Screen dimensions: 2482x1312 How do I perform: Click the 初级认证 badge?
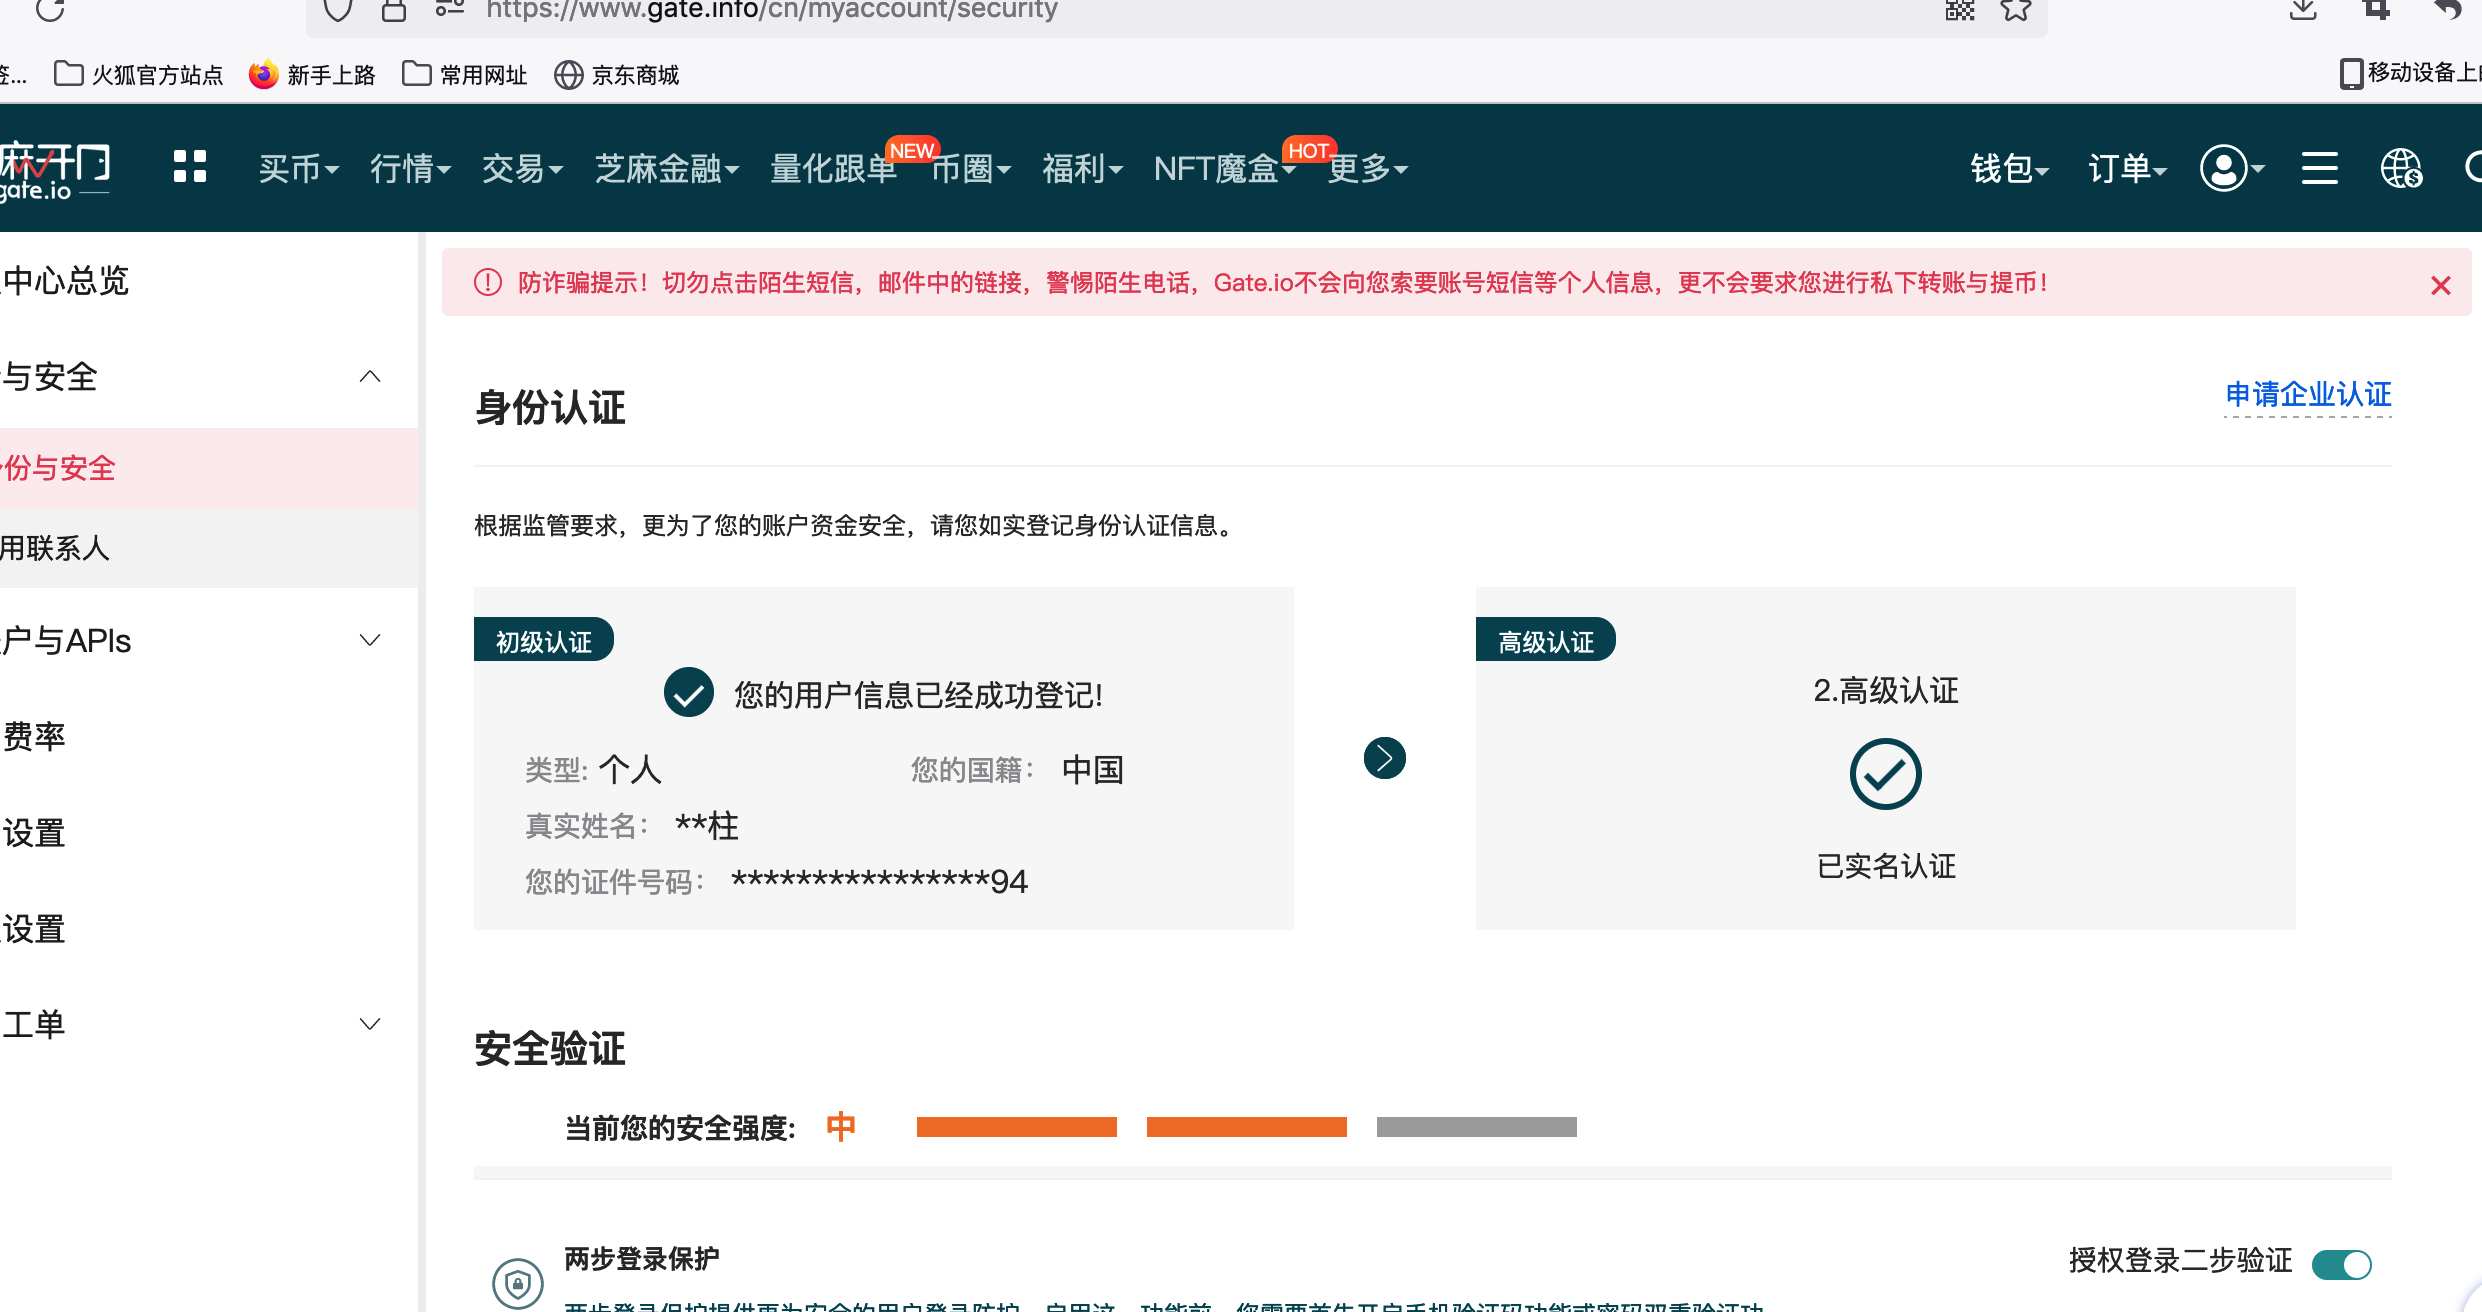[x=544, y=641]
